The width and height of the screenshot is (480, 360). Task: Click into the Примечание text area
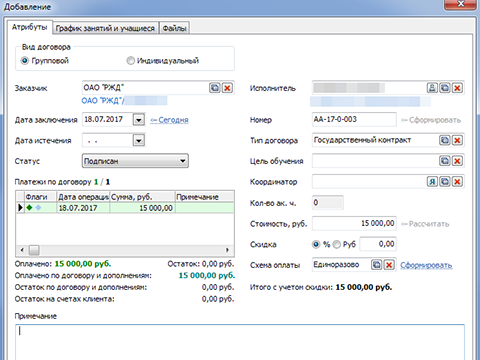240,342
